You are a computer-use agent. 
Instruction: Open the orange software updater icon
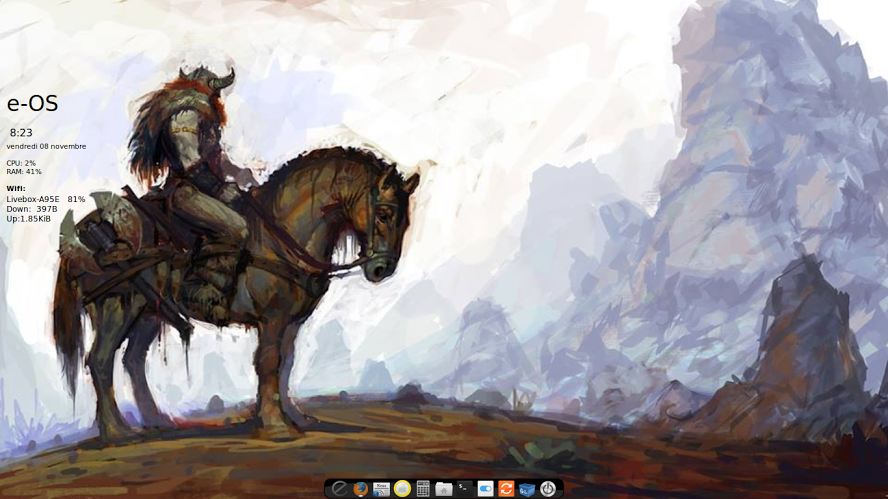(506, 488)
